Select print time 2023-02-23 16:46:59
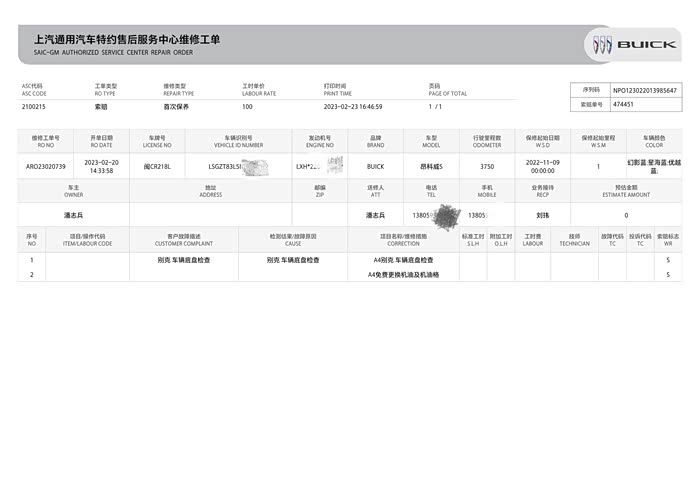 pos(353,107)
